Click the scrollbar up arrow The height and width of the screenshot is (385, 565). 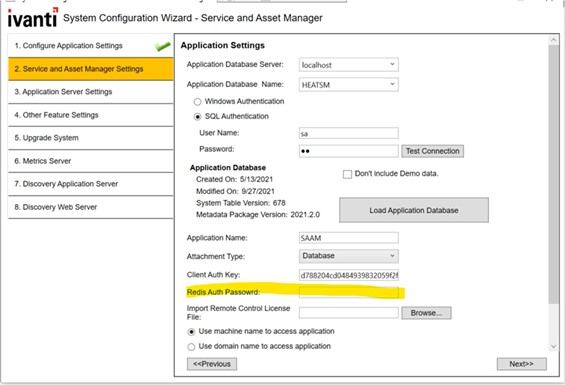553,40
